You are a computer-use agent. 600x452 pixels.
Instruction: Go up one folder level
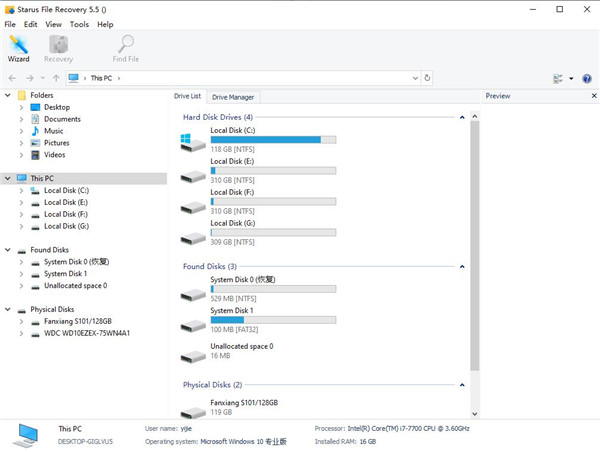click(56, 78)
